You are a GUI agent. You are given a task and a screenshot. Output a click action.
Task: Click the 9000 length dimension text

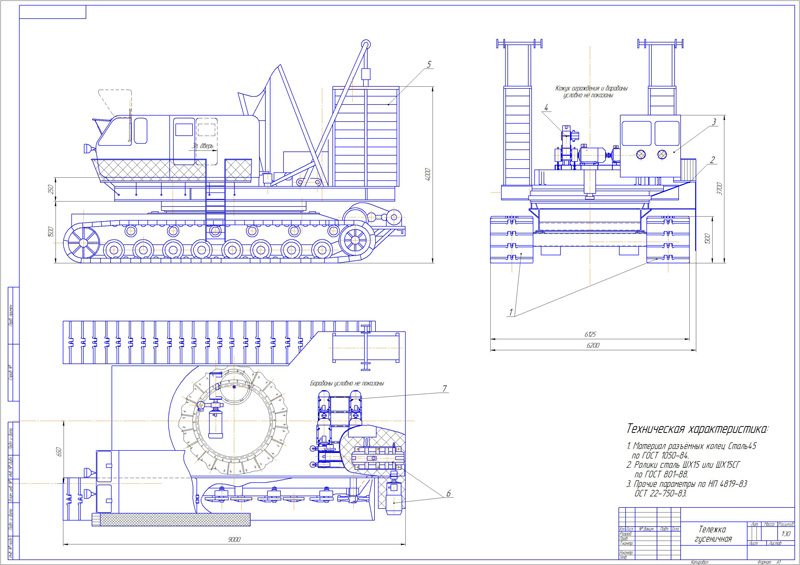[234, 540]
